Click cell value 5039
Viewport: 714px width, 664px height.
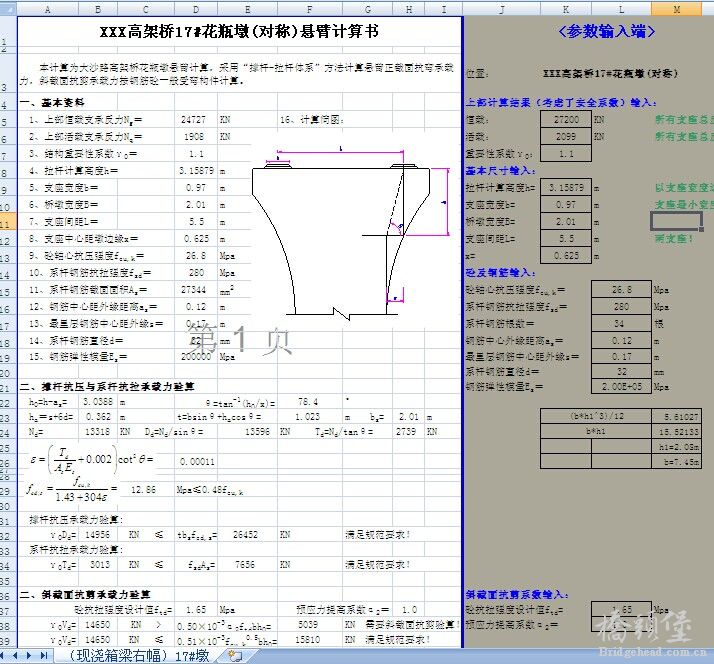(308, 624)
